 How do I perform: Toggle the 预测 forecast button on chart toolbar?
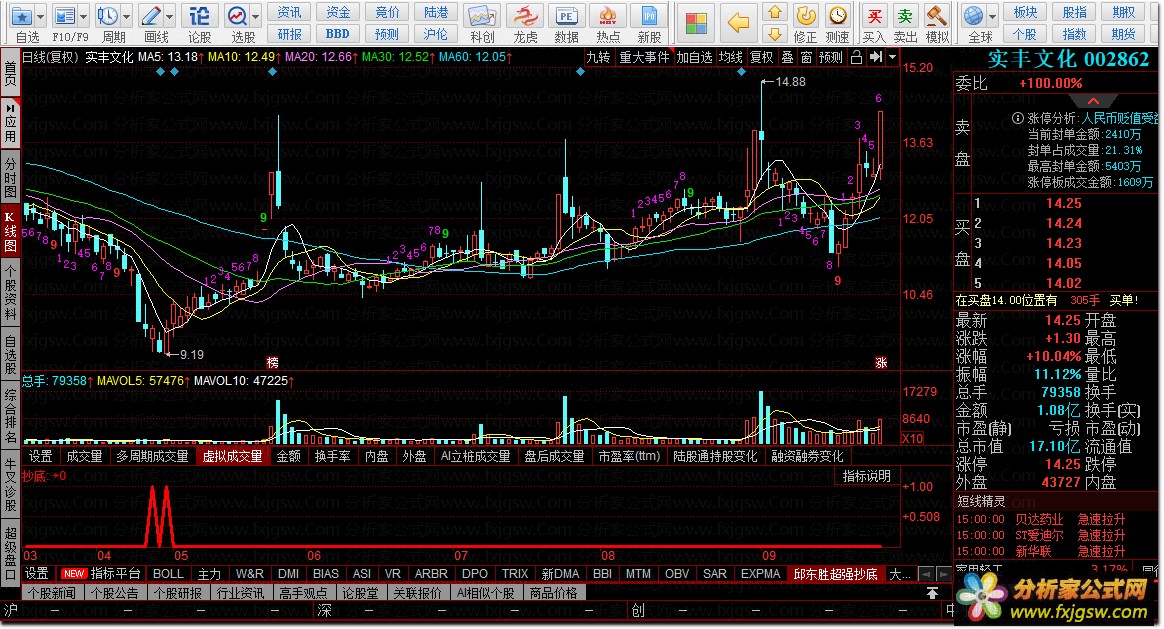pyautogui.click(x=831, y=57)
